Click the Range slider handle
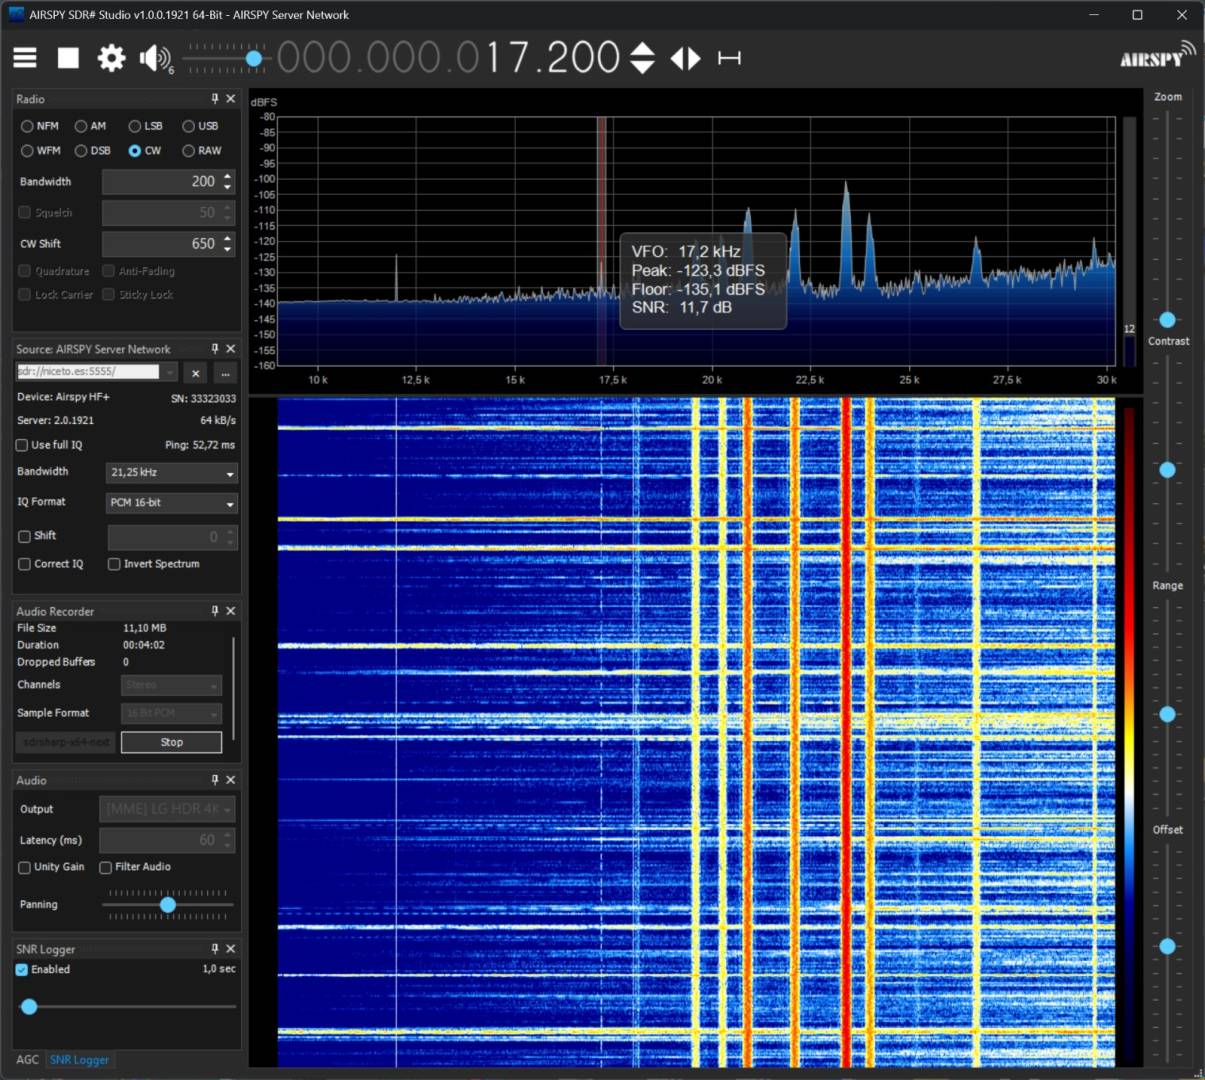1205x1080 pixels. pyautogui.click(x=1167, y=715)
